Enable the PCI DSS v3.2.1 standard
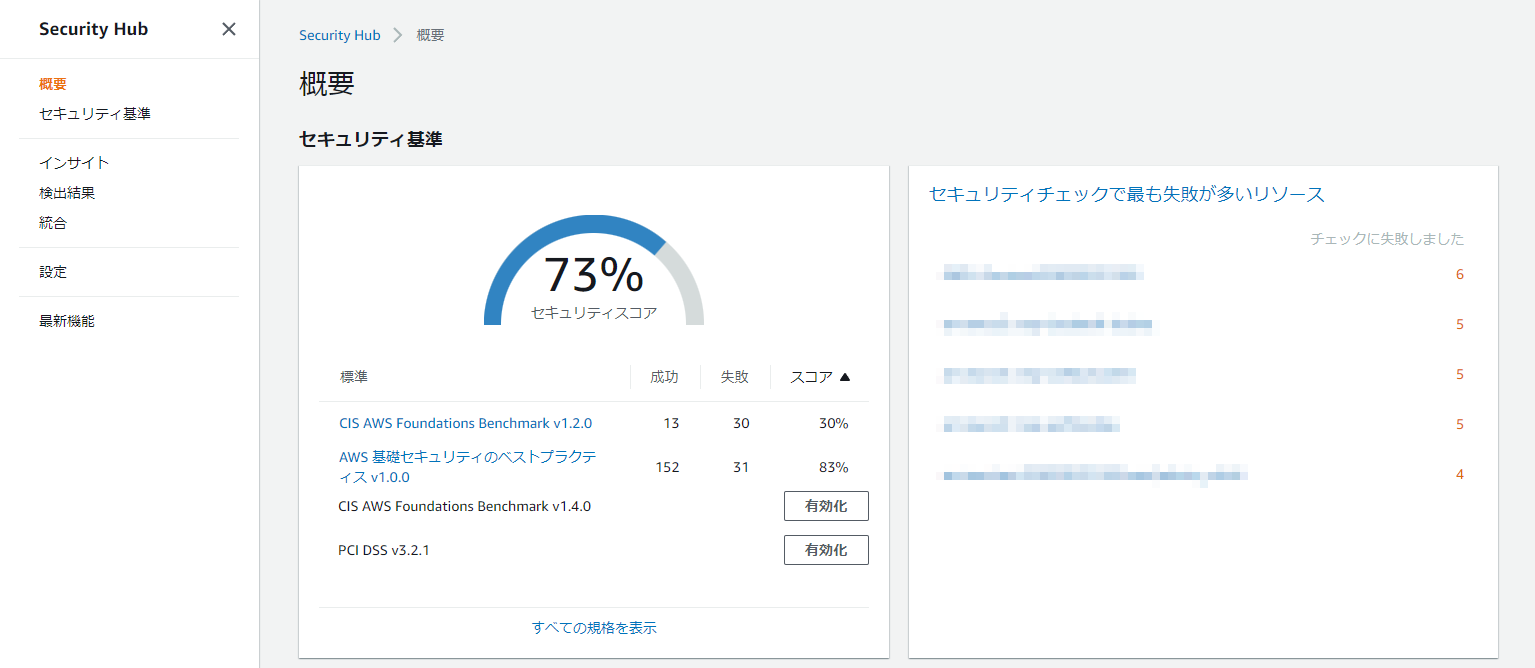This screenshot has width=1535, height=668. (x=825, y=550)
